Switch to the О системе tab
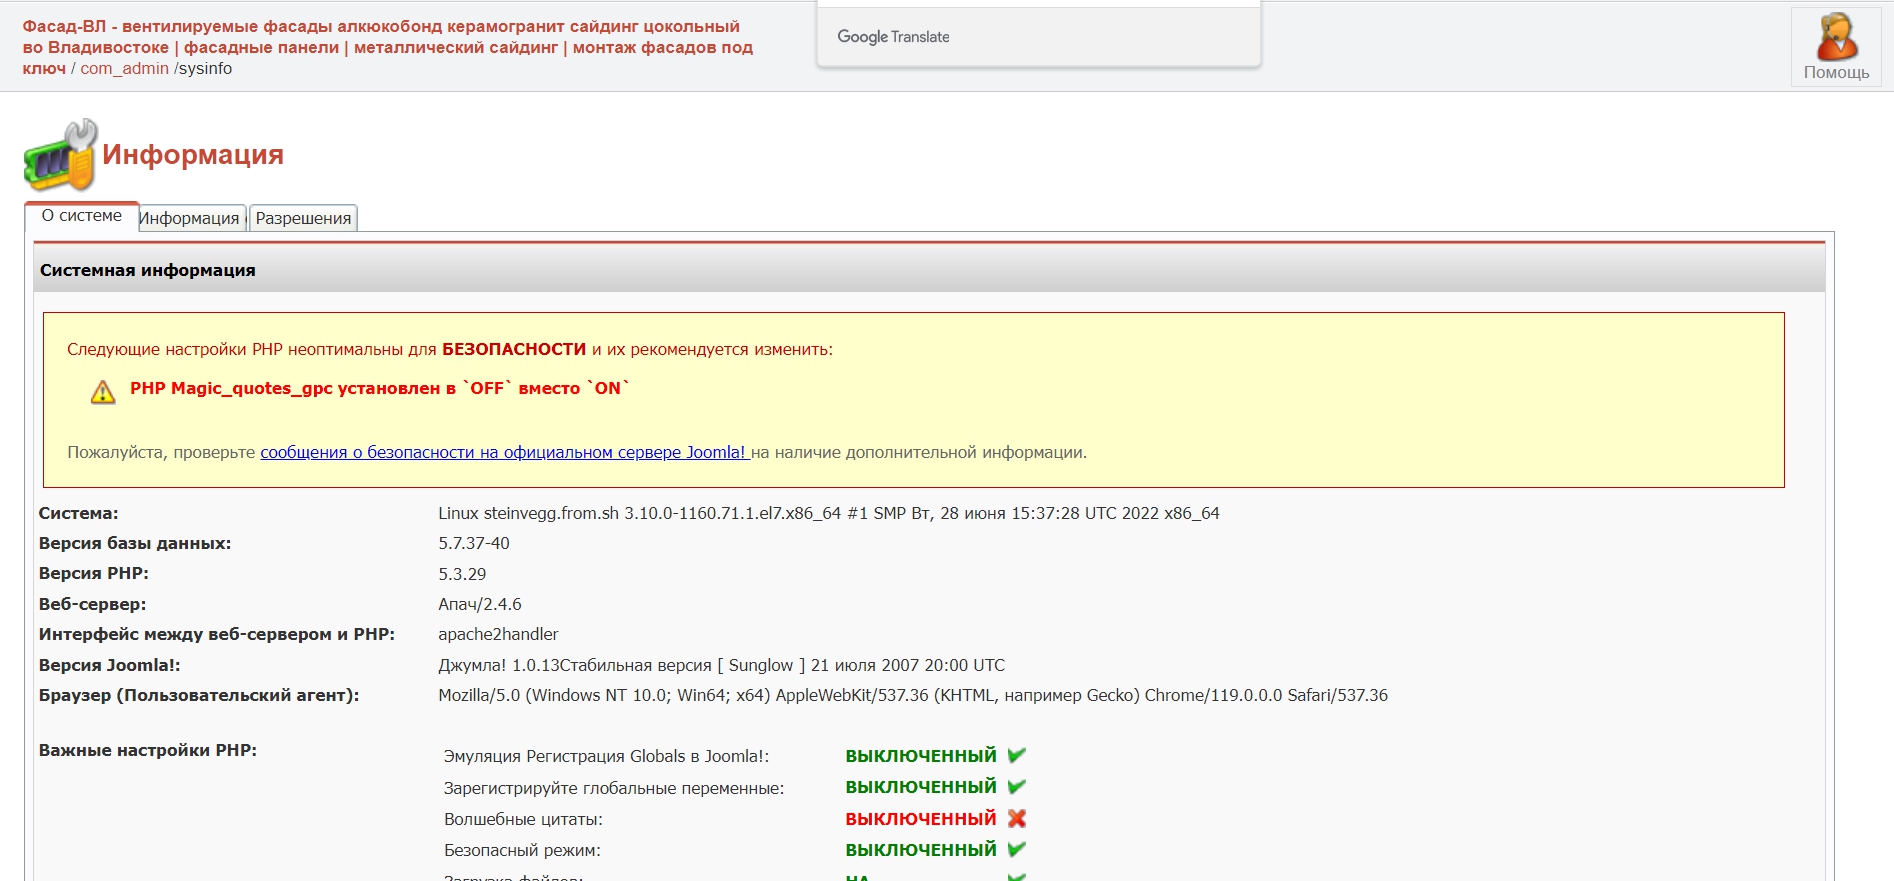 pos(82,216)
